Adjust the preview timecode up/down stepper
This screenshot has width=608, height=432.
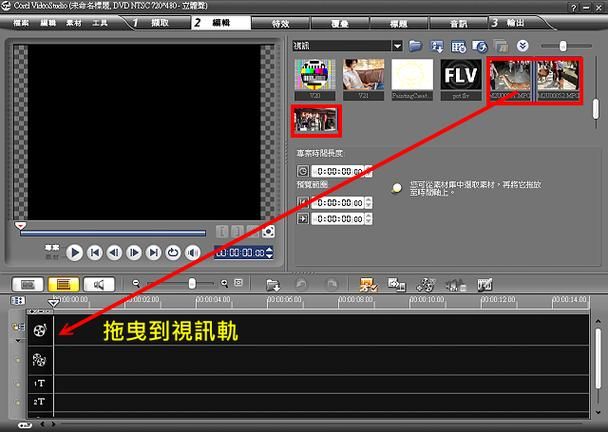269,253
